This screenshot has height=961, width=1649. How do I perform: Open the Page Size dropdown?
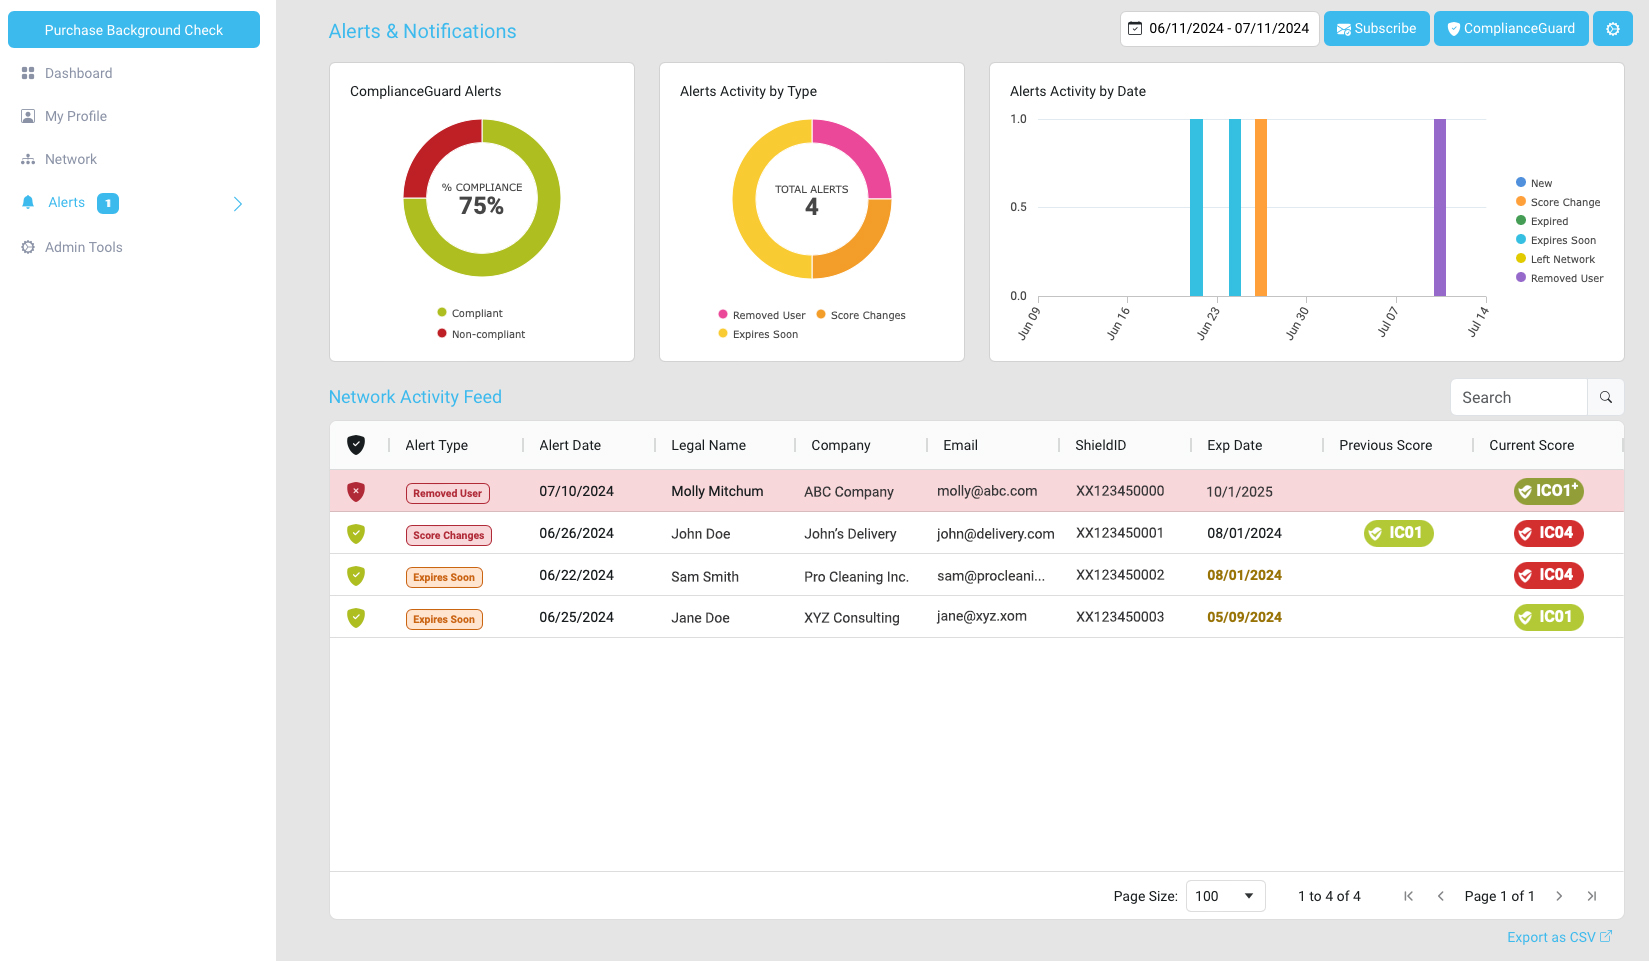coord(1225,896)
